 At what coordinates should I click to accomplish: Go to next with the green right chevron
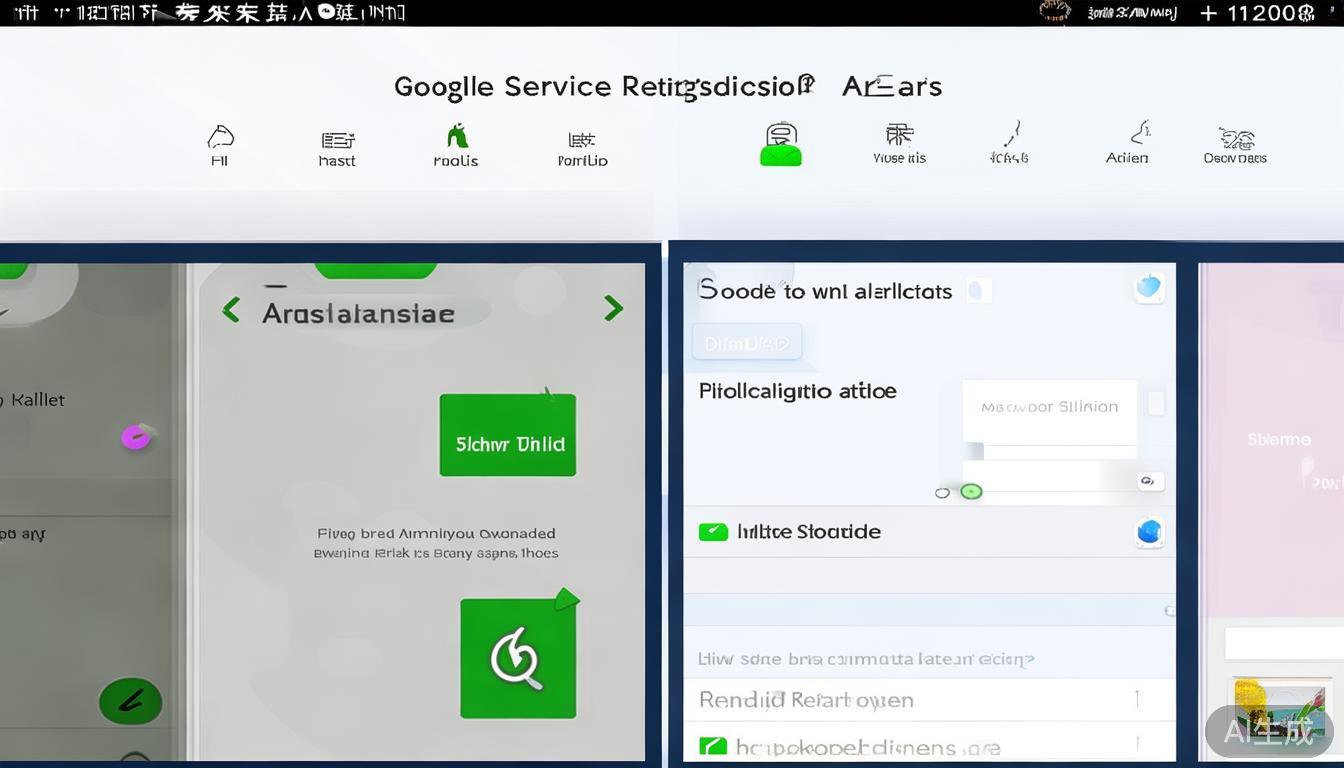613,309
